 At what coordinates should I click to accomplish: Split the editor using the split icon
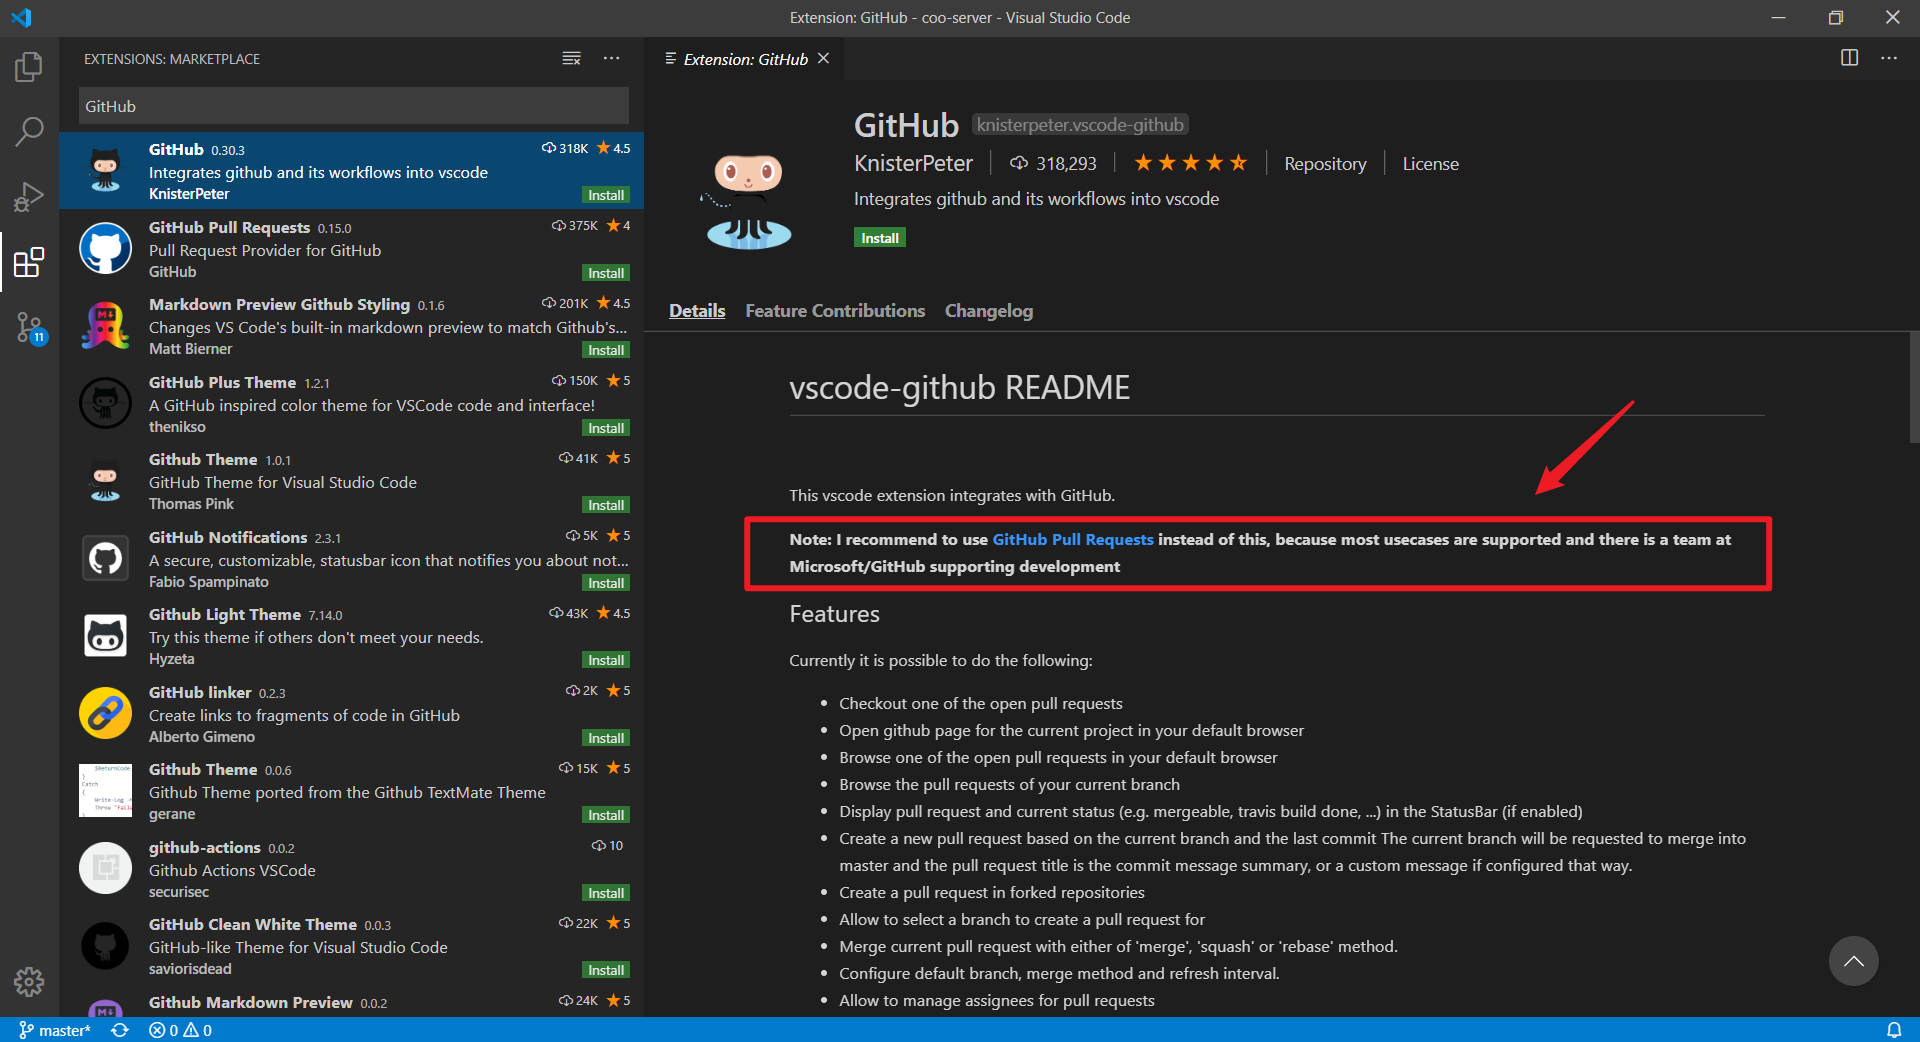(1849, 58)
